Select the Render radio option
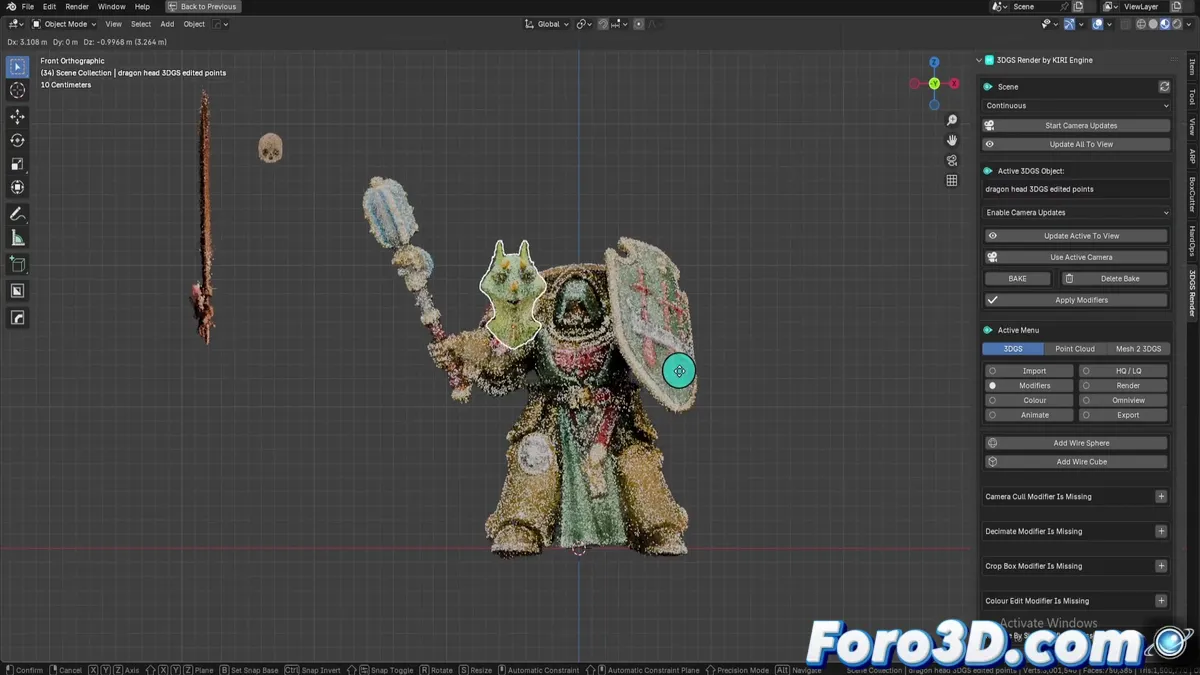 pos(1124,385)
